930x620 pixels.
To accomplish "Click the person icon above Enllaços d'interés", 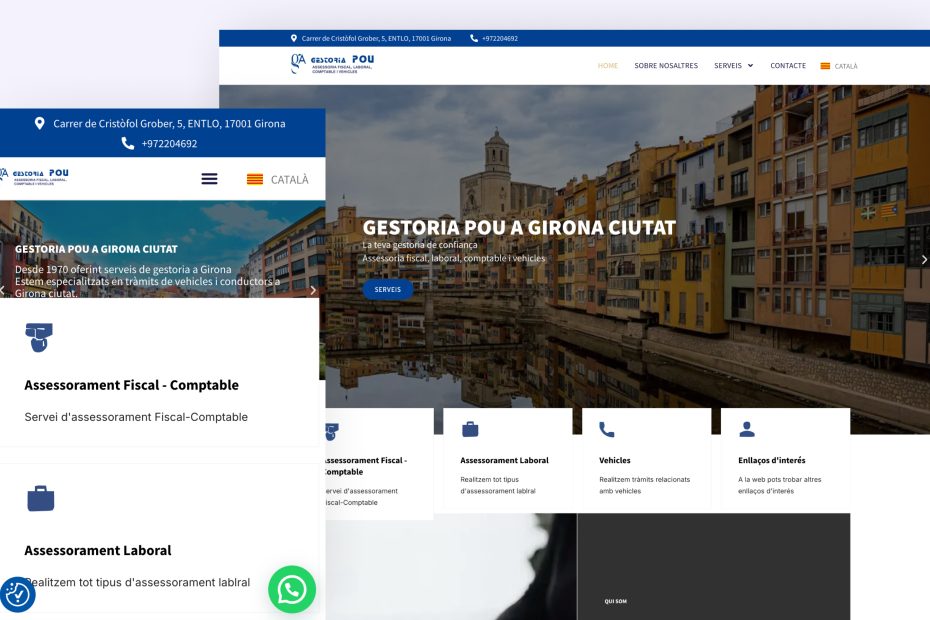I will [x=746, y=430].
